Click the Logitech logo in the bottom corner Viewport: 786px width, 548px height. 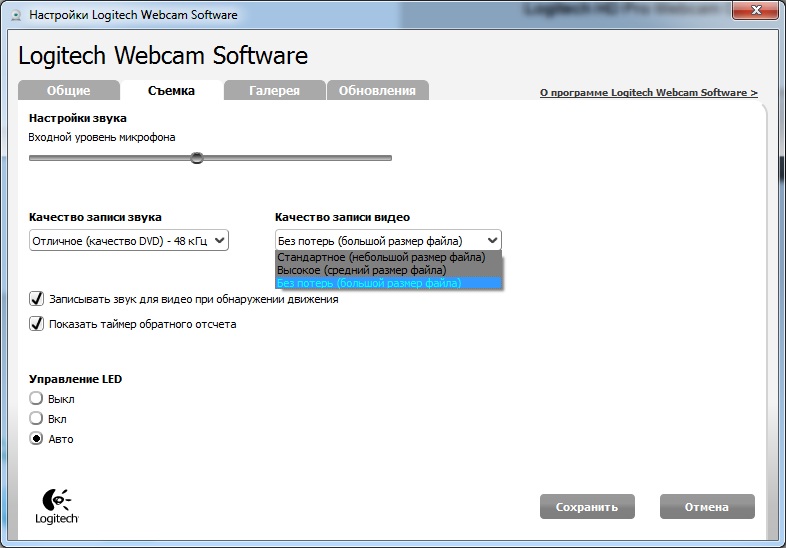click(57, 507)
